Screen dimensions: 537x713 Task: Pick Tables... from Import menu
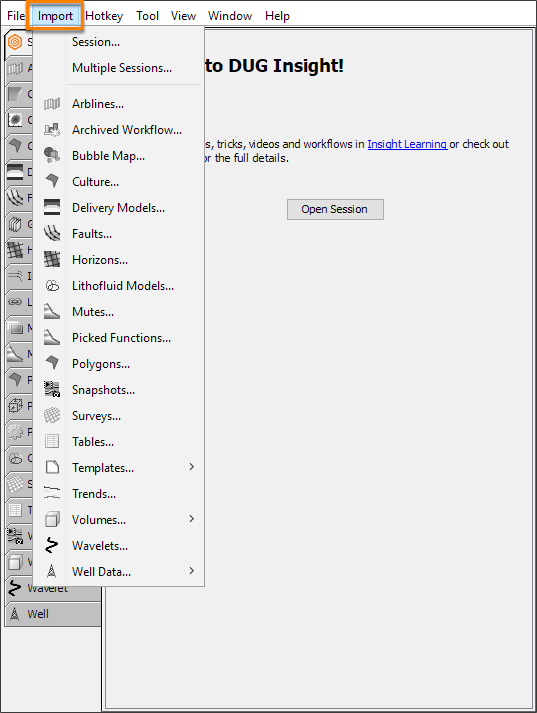click(x=118, y=442)
